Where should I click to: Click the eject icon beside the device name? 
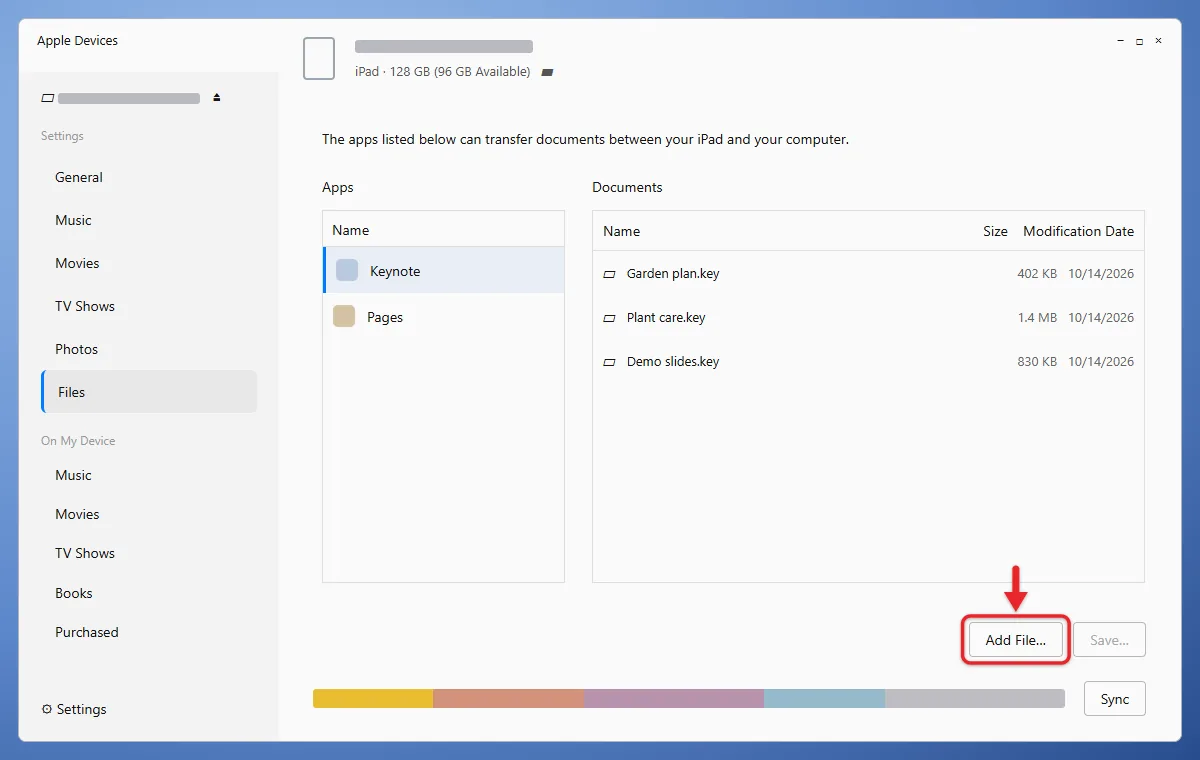pyautogui.click(x=217, y=98)
